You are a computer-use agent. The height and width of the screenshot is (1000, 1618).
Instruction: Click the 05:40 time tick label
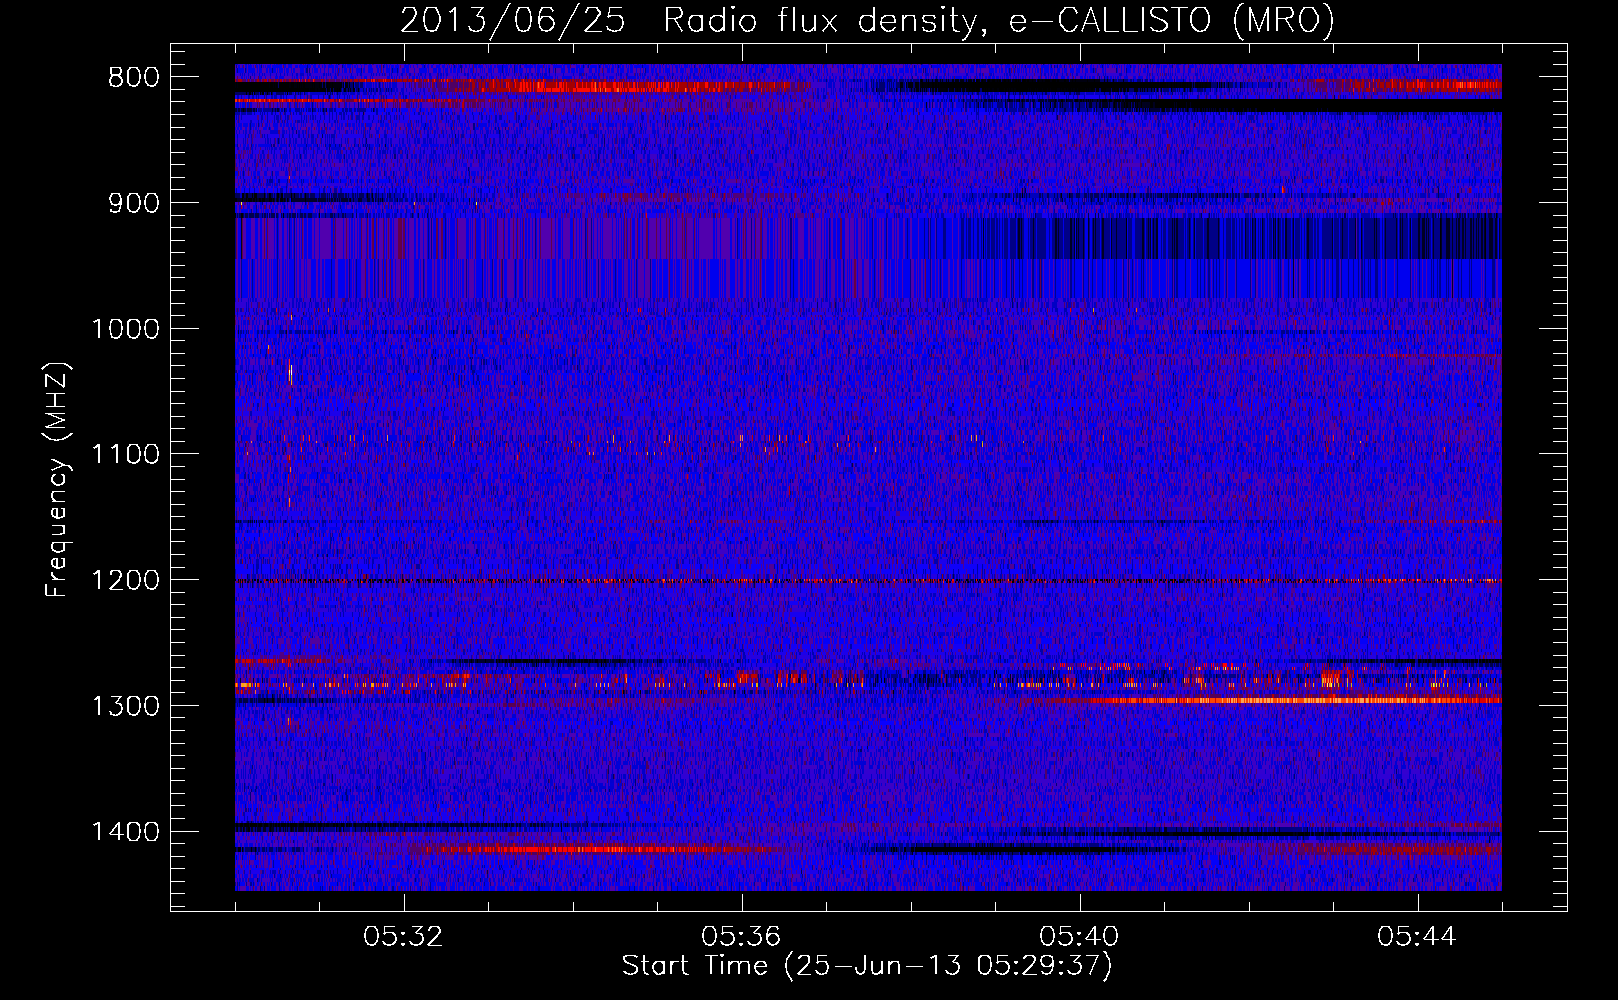coord(1079,937)
